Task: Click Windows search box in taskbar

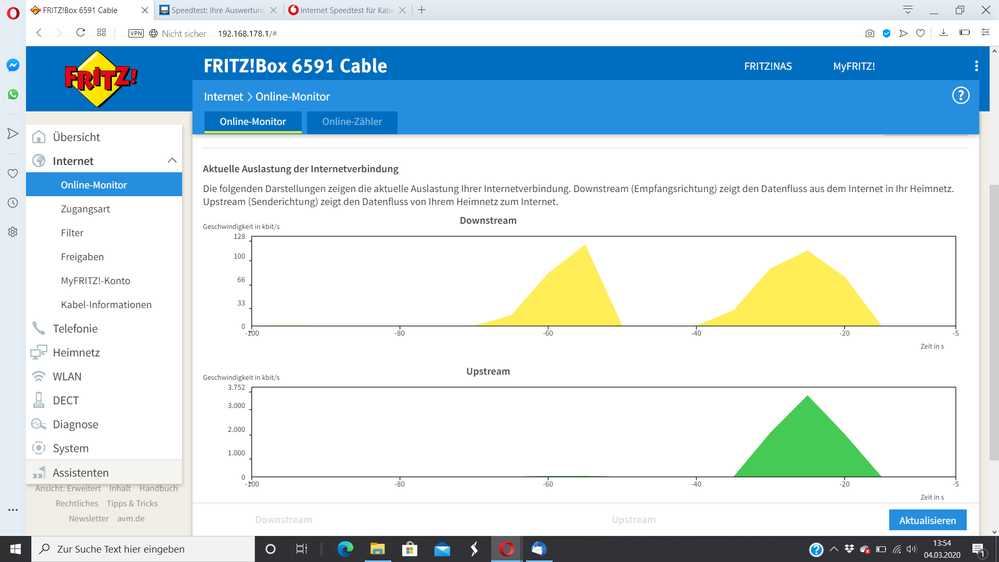Action: [x=143, y=549]
